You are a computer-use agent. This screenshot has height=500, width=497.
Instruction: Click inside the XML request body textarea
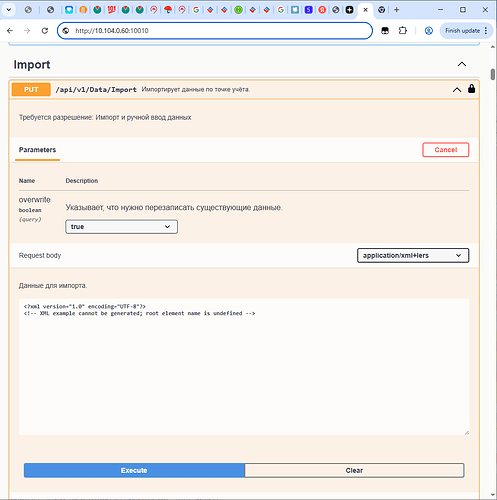(244, 367)
